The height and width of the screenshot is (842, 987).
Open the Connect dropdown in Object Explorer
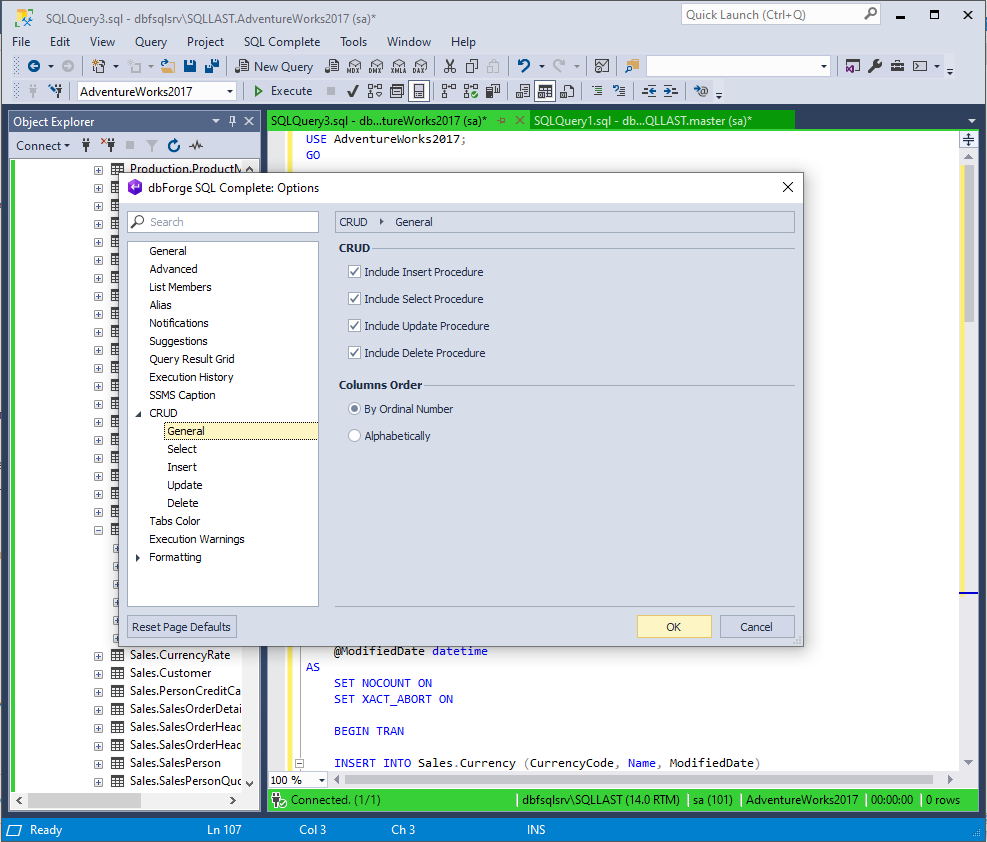tap(43, 145)
